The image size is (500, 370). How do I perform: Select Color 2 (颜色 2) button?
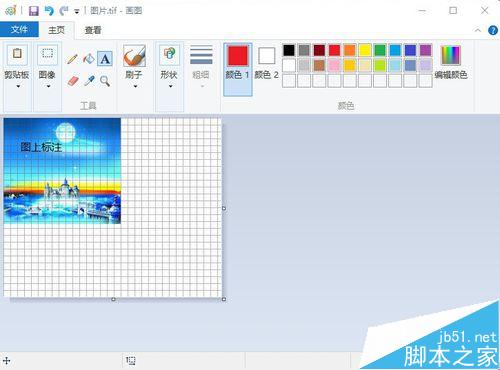(266, 63)
